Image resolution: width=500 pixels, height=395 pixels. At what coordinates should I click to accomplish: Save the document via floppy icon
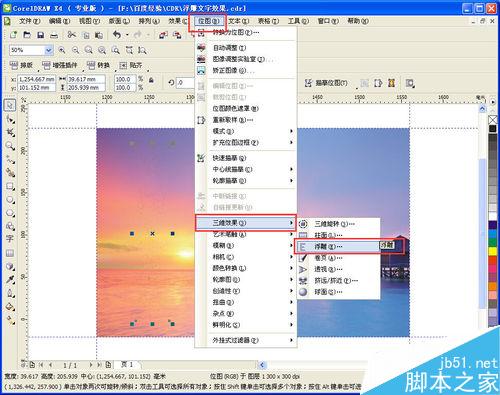pos(41,35)
